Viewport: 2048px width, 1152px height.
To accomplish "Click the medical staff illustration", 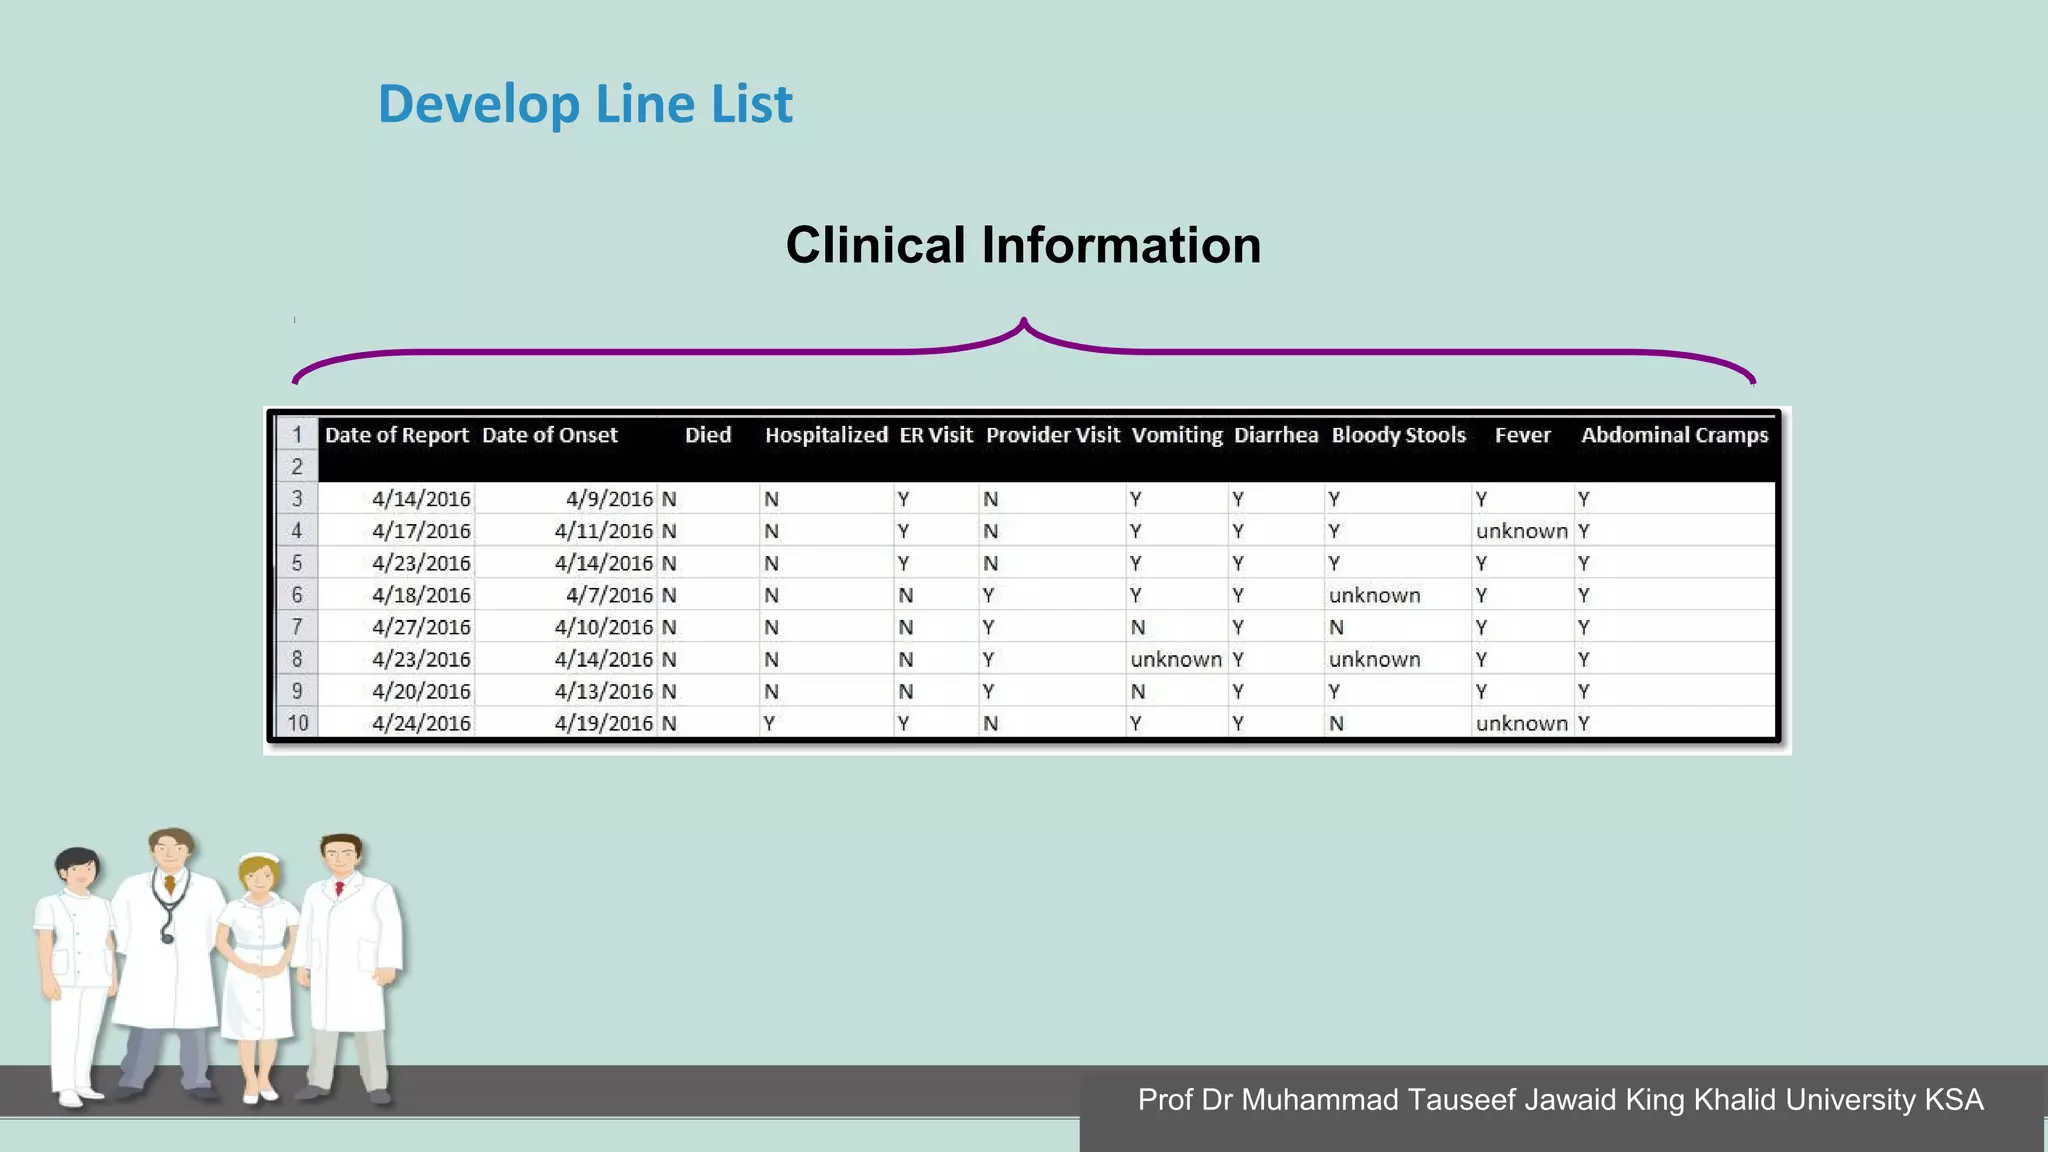I will [218, 967].
